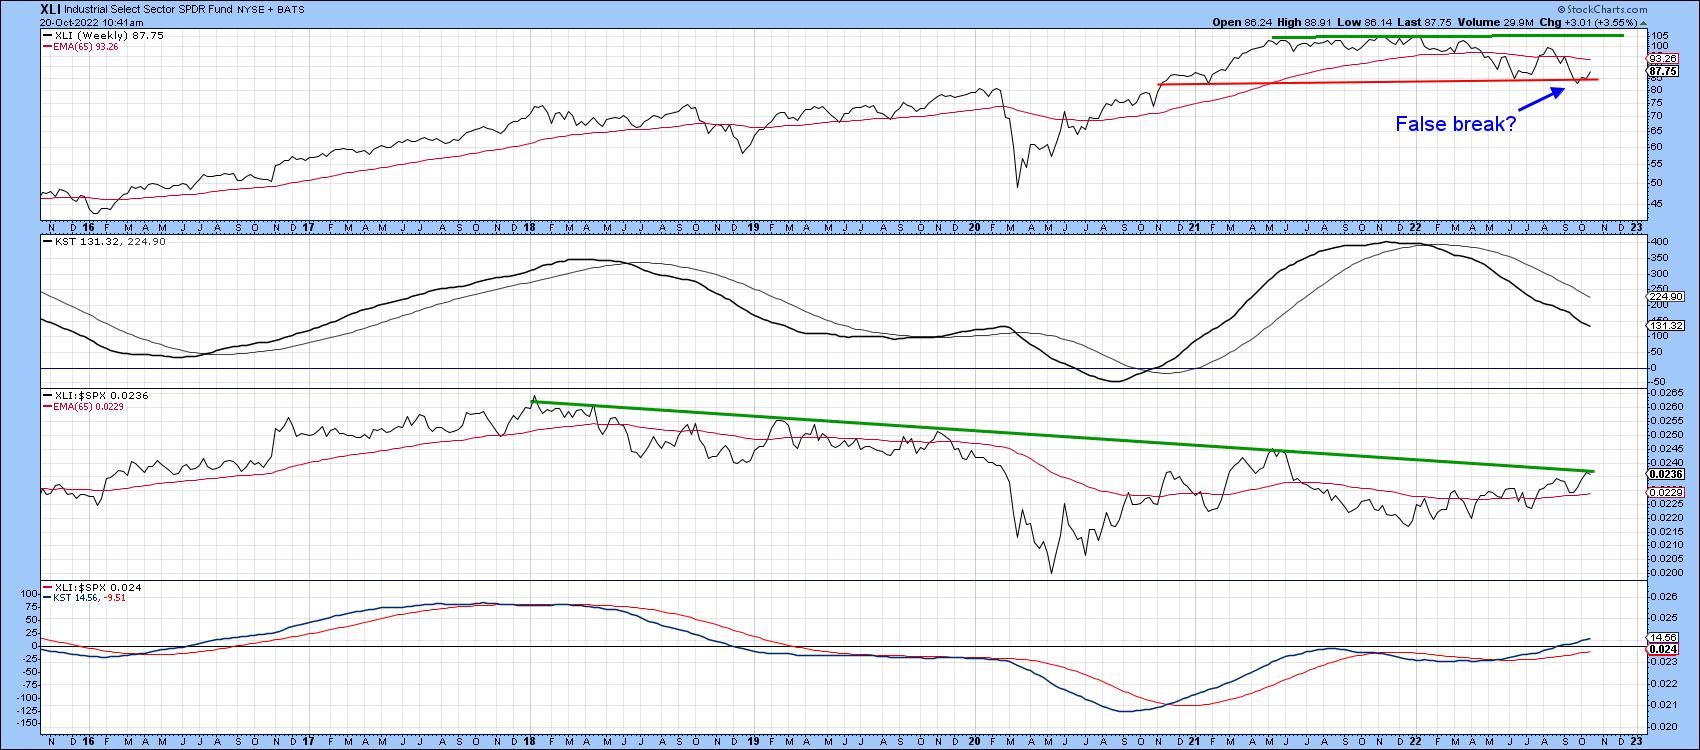Click year 18 on the bottom time axis
Viewport: 1700px width, 750px height.
click(x=529, y=743)
